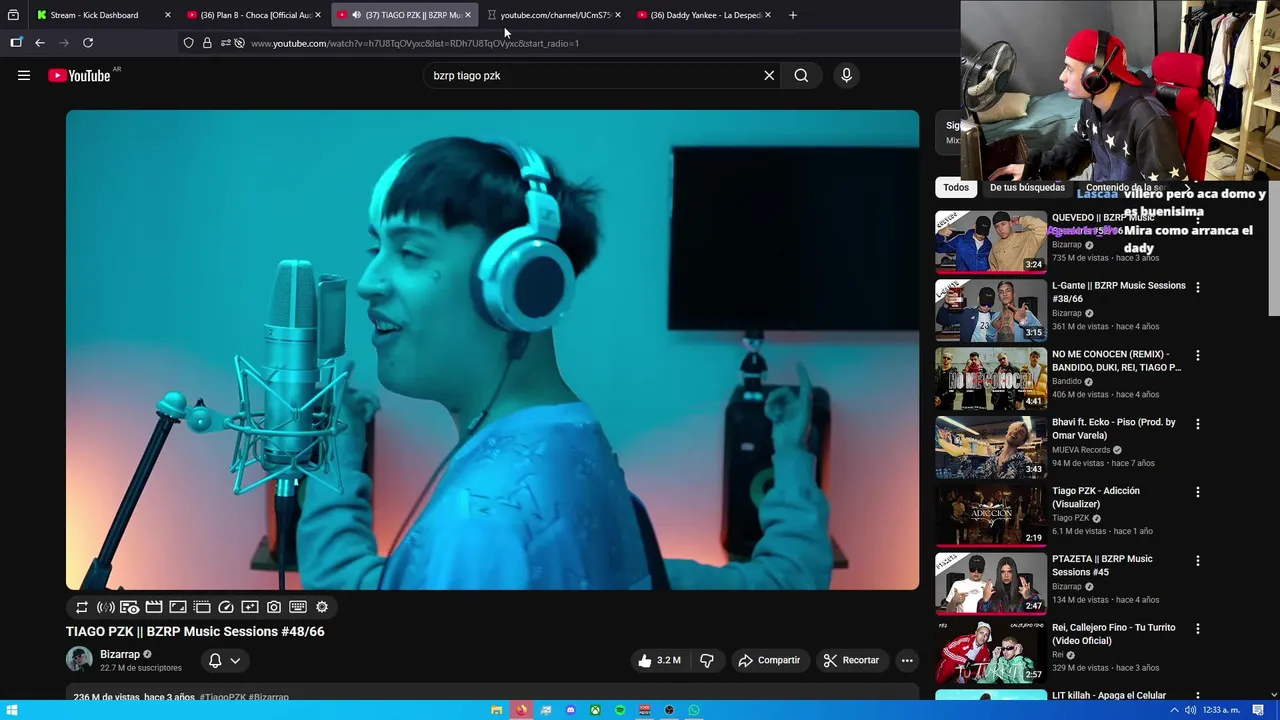
Task: Click the Recortar clip button
Action: pyautogui.click(x=851, y=660)
